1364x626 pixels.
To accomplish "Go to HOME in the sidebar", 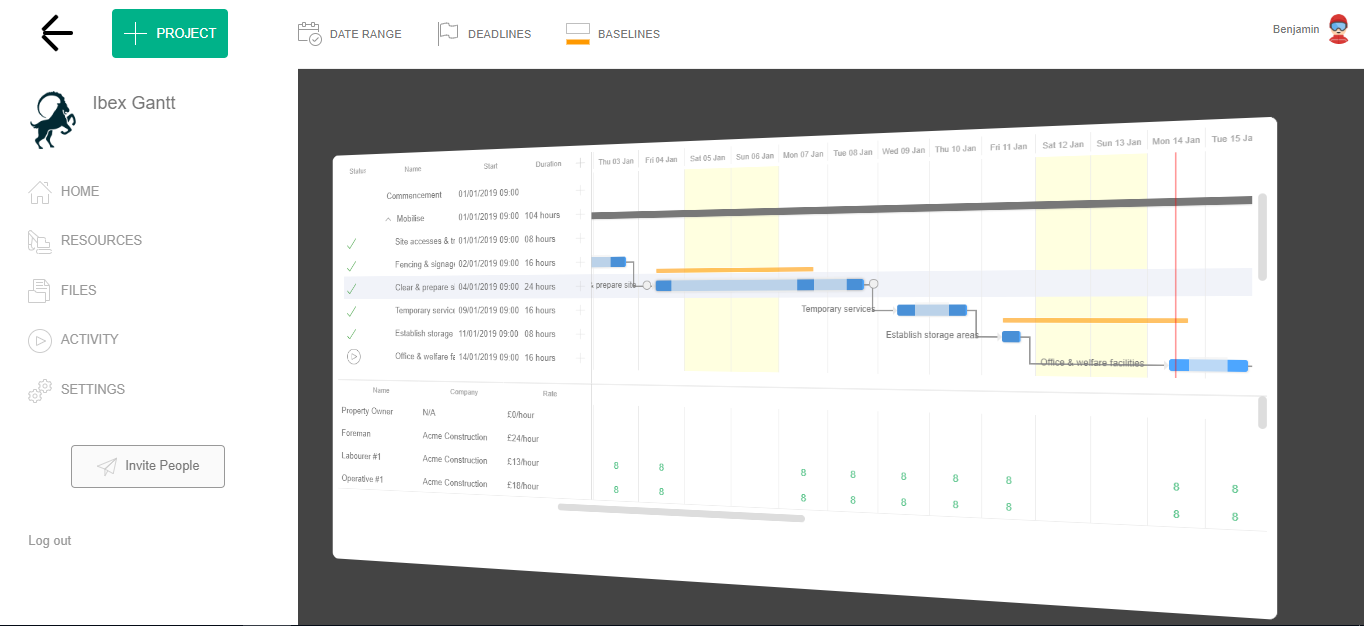I will (64, 191).
